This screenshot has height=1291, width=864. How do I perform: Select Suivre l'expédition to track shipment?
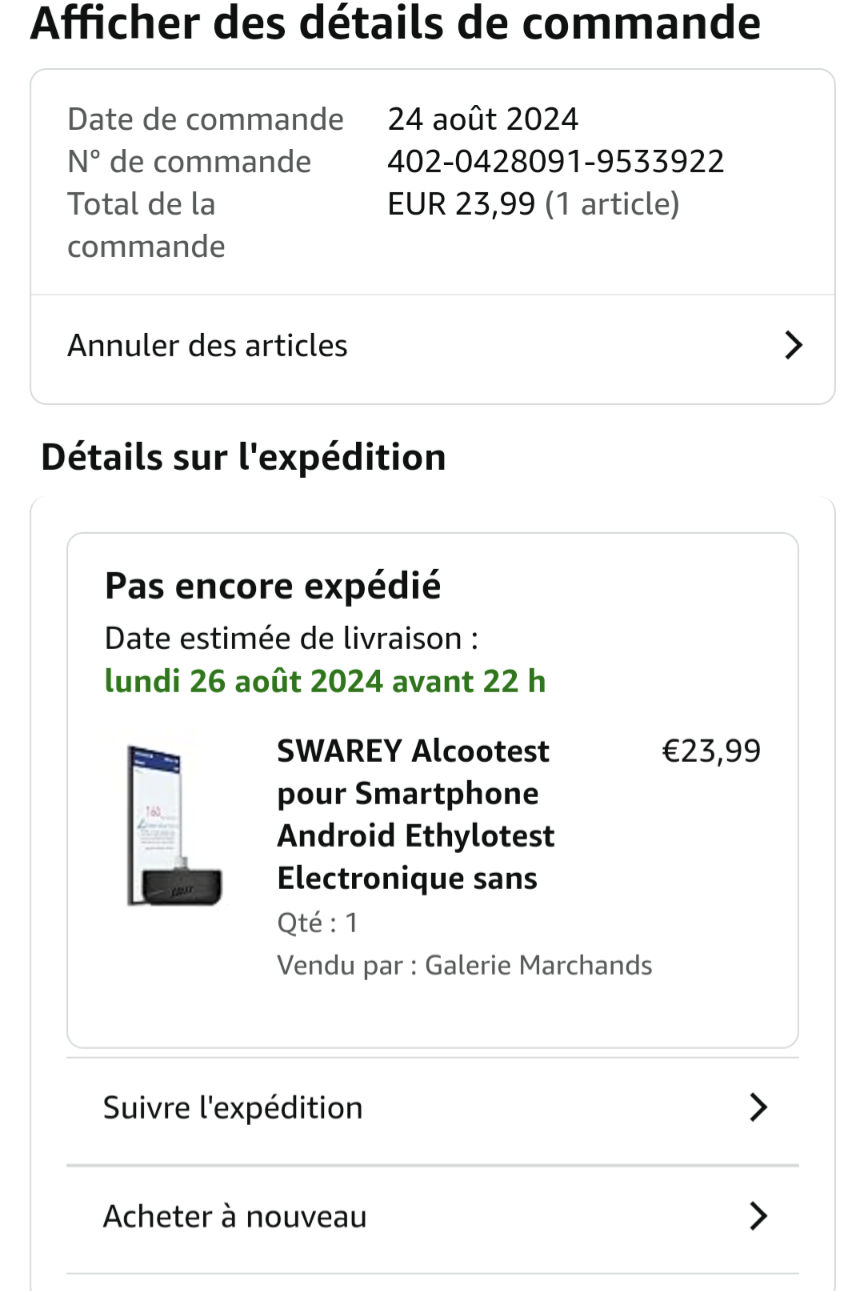coord(233,1108)
